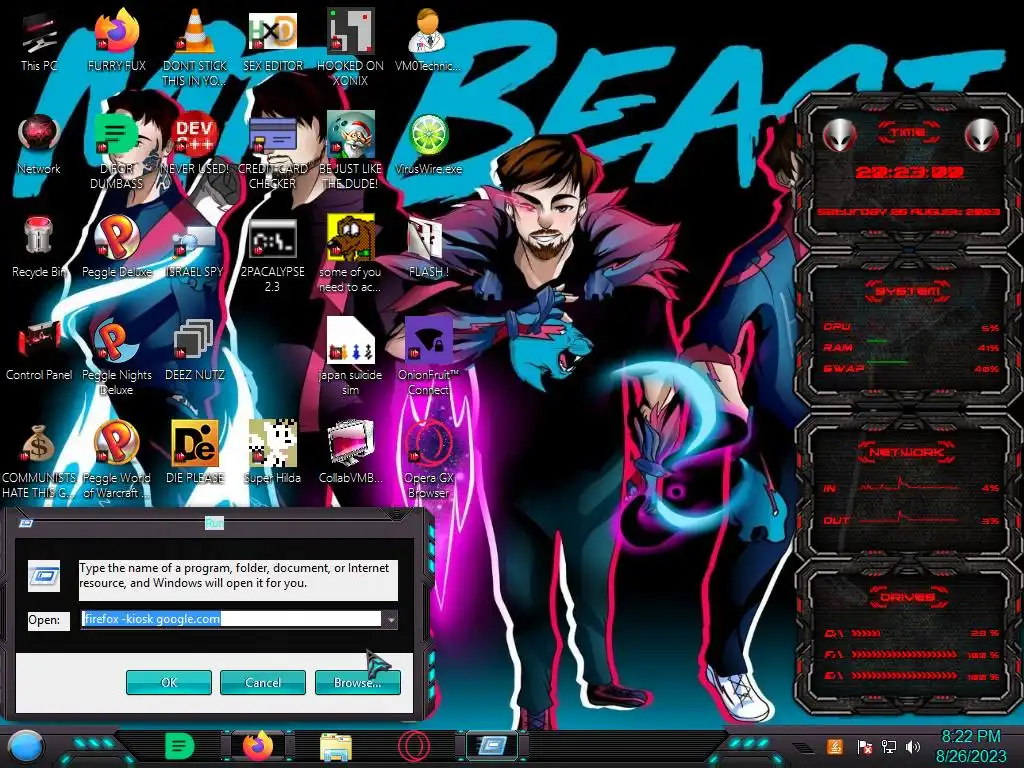Open the volume speaker tray icon

(x=914, y=746)
